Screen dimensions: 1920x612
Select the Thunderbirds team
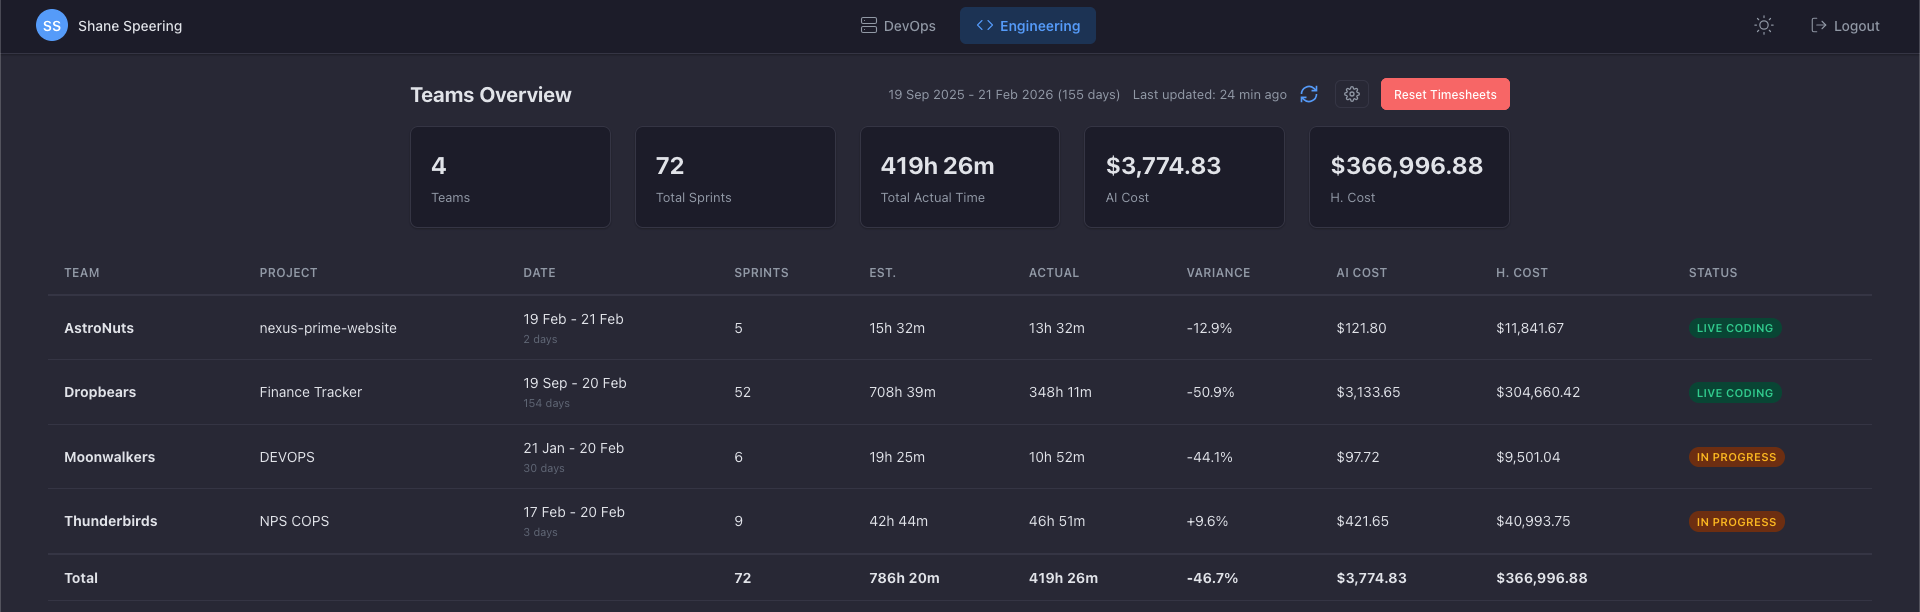(x=111, y=521)
